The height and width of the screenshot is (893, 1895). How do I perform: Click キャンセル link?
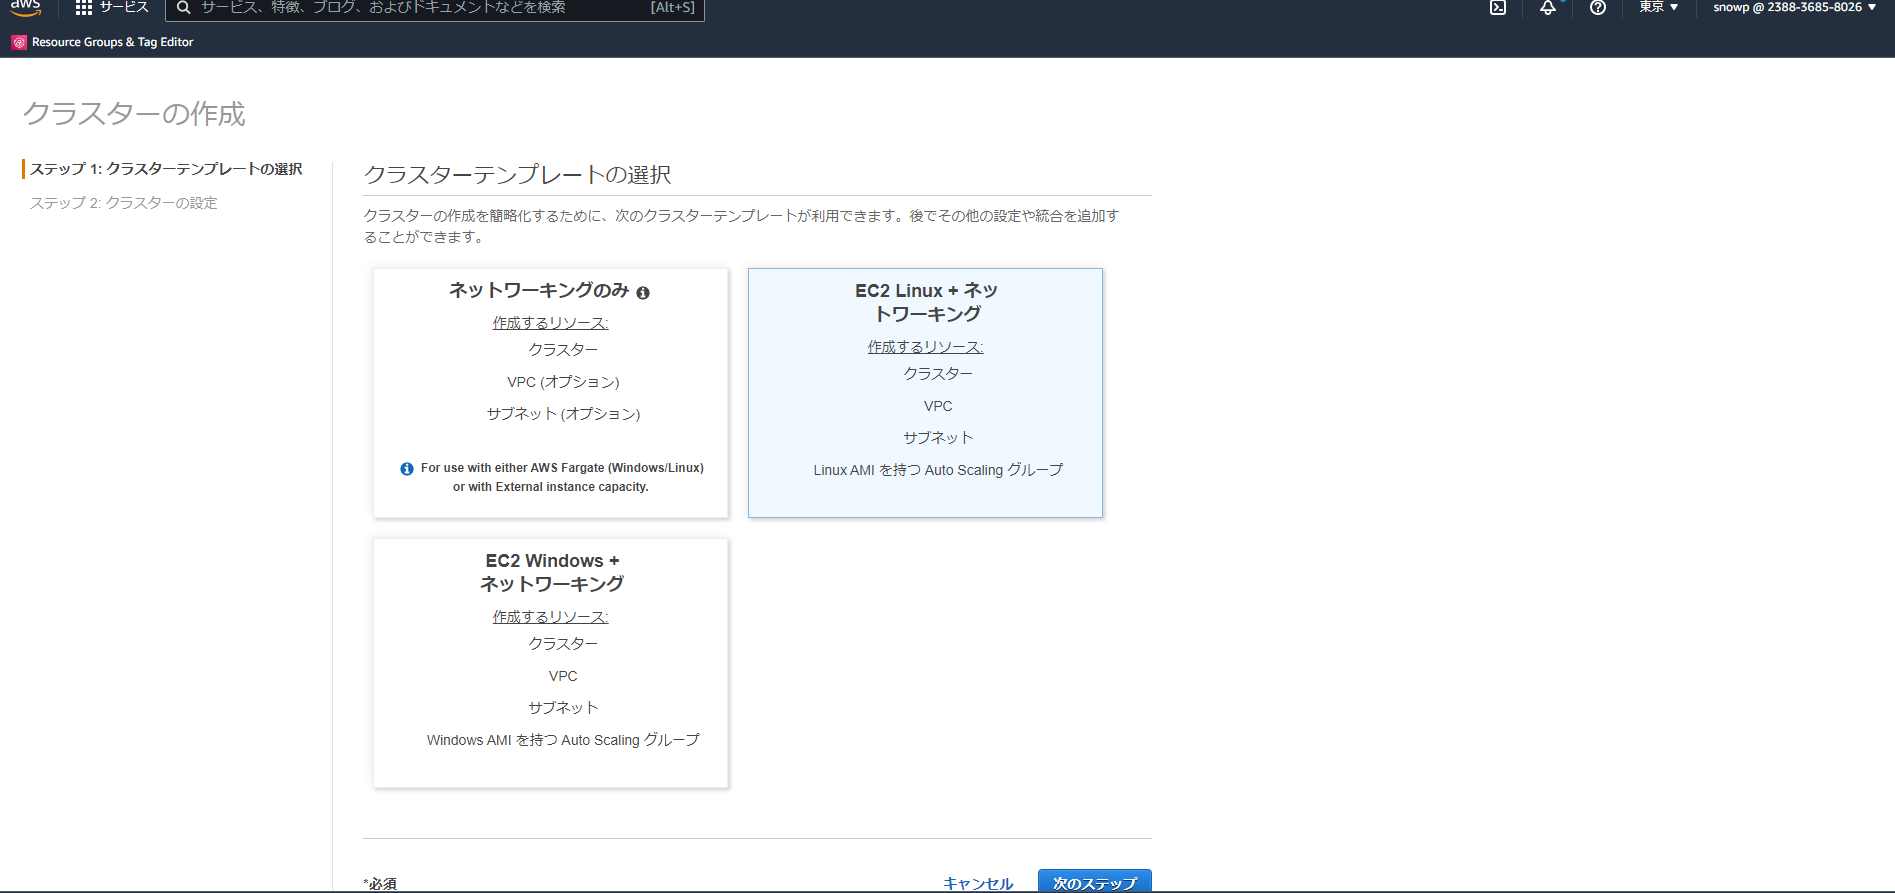pos(978,883)
